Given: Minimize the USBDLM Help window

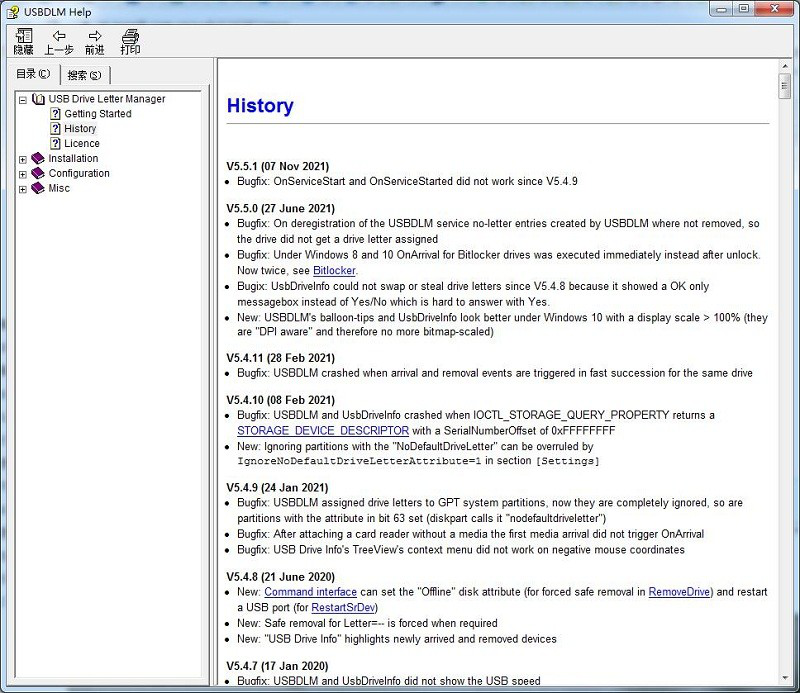Looking at the screenshot, I should pos(721,9).
